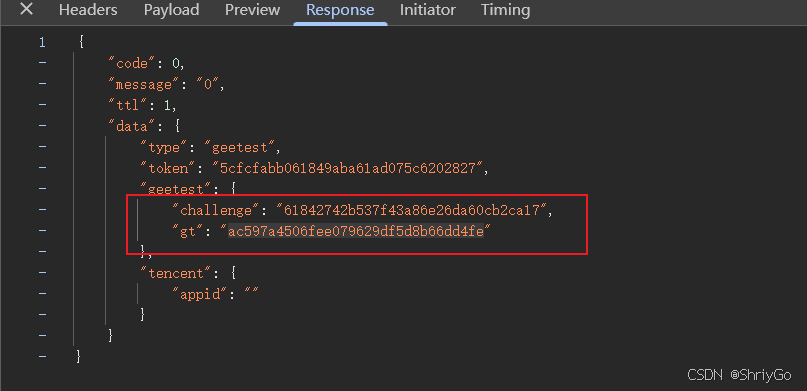Click the "code" key line
Image resolution: width=807 pixels, height=391 pixels.
(146, 64)
